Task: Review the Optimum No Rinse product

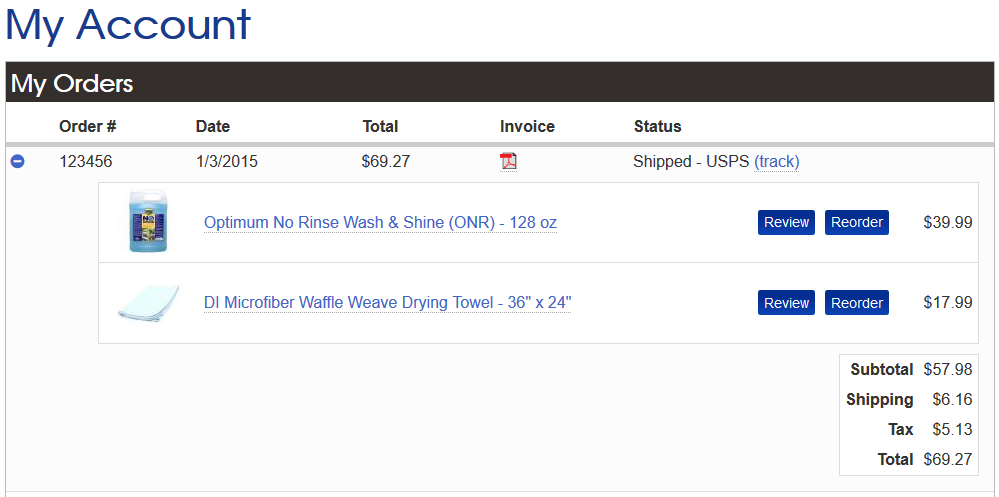Action: (786, 222)
